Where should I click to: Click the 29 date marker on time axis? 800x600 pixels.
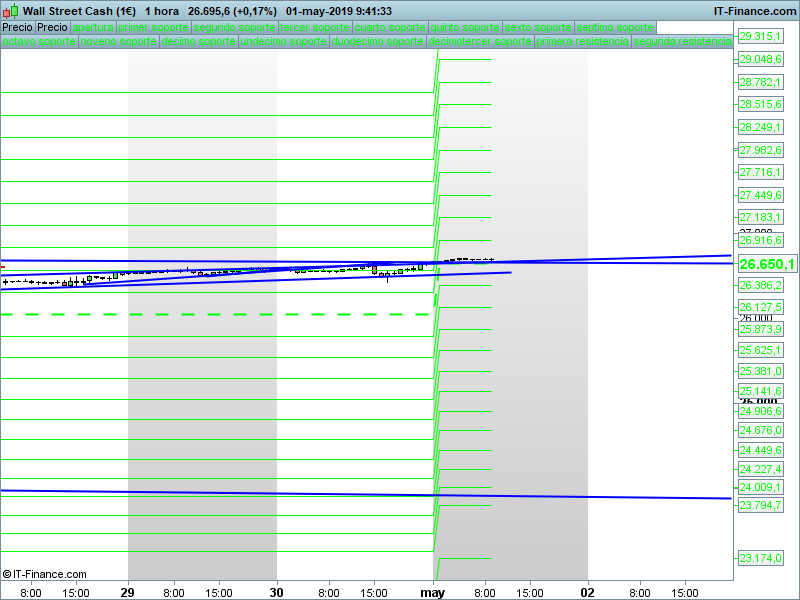pos(128,592)
